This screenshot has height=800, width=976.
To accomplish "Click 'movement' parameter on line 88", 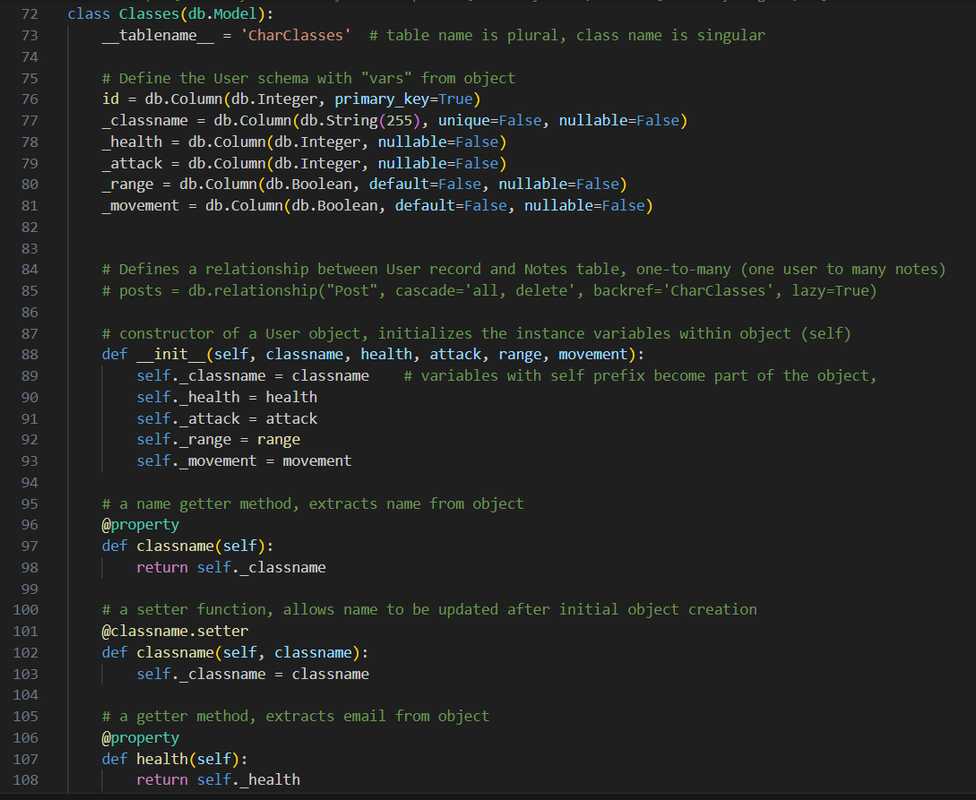I will (593, 354).
